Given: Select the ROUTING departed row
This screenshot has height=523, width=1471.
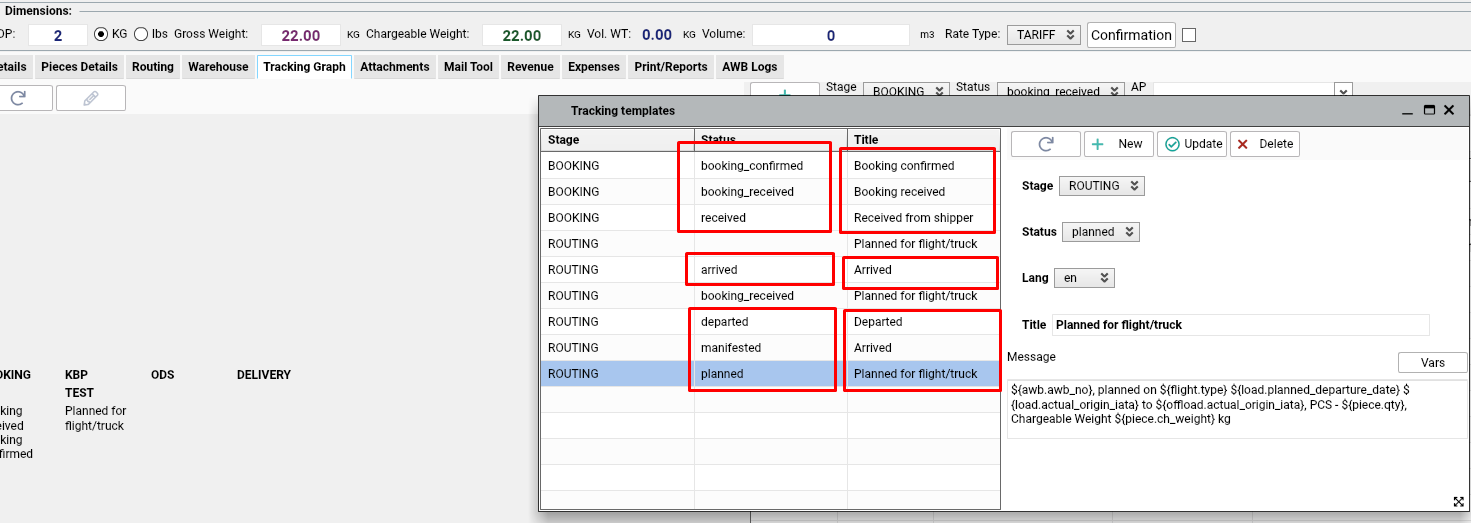Looking at the screenshot, I should coord(724,322).
